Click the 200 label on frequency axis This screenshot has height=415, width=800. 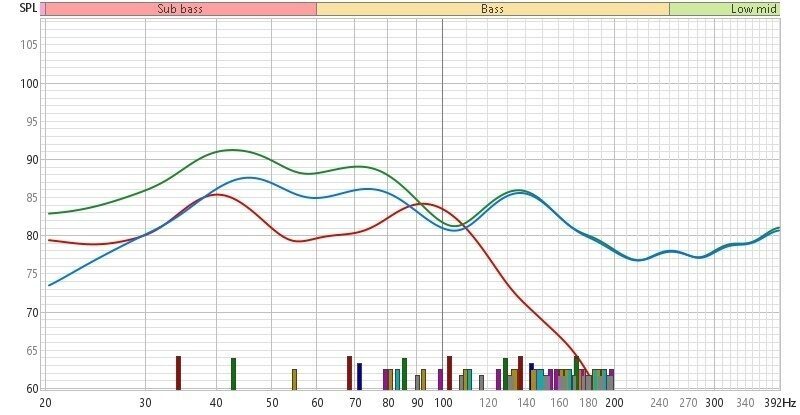click(613, 402)
